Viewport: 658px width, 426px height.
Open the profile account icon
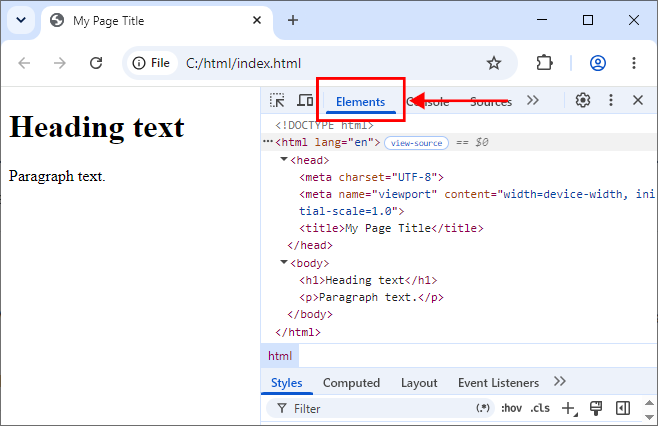pos(598,63)
